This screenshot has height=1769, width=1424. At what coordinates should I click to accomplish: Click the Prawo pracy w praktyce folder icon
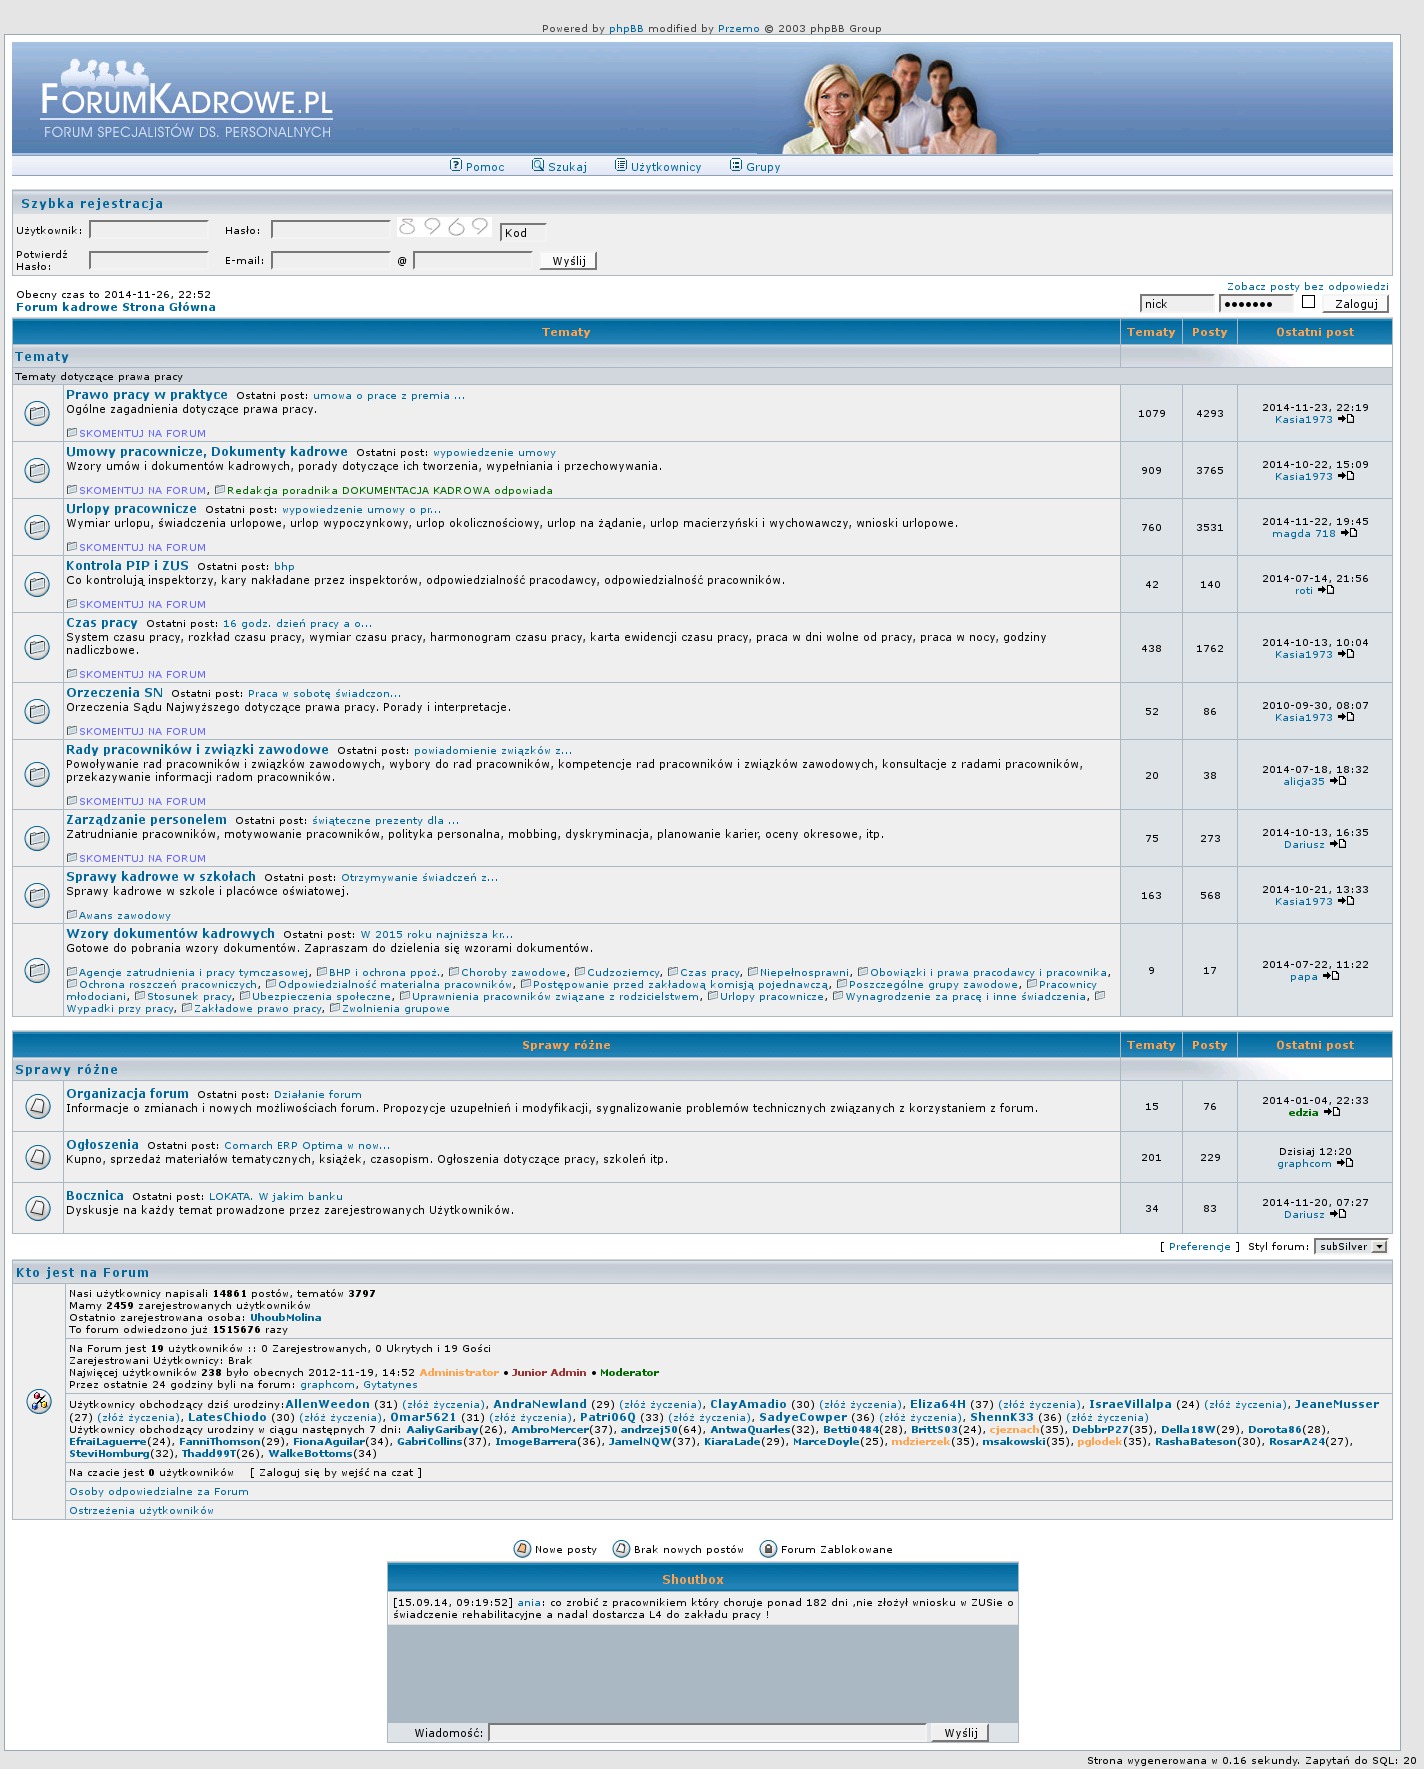point(37,413)
